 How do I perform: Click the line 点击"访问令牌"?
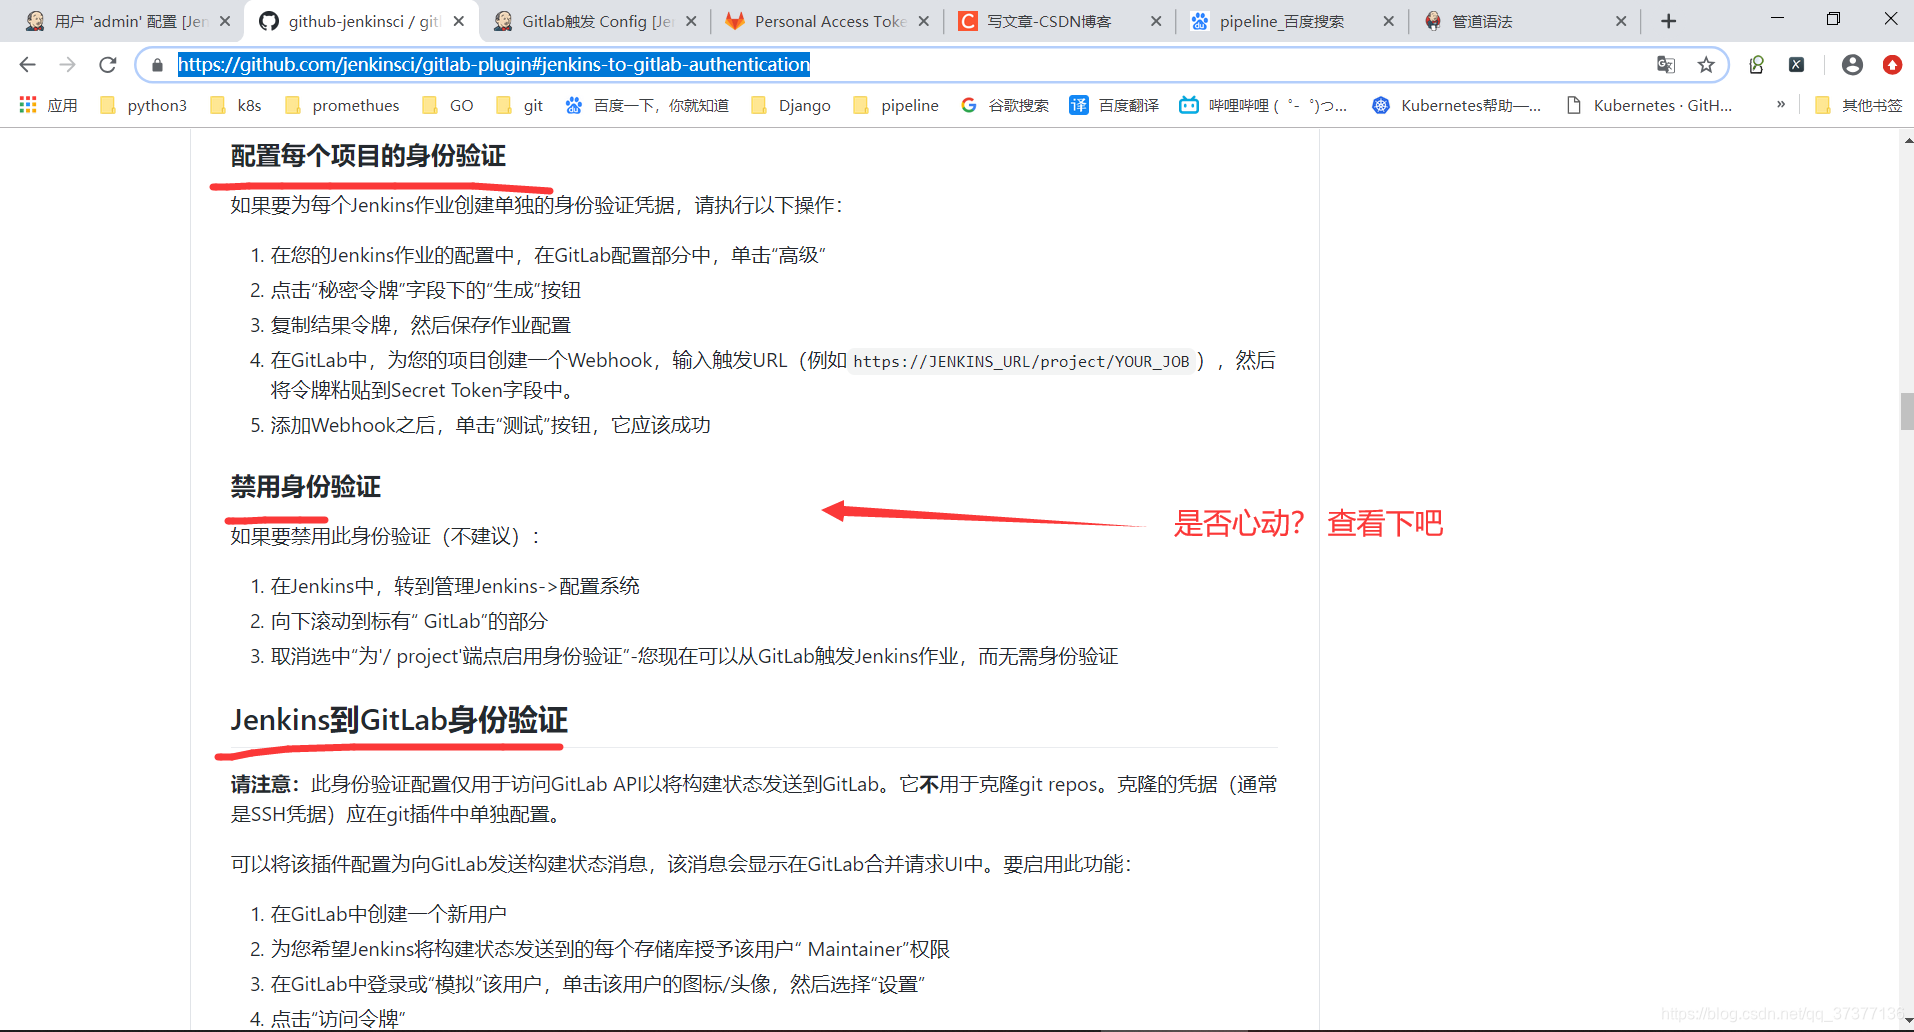tap(338, 1019)
